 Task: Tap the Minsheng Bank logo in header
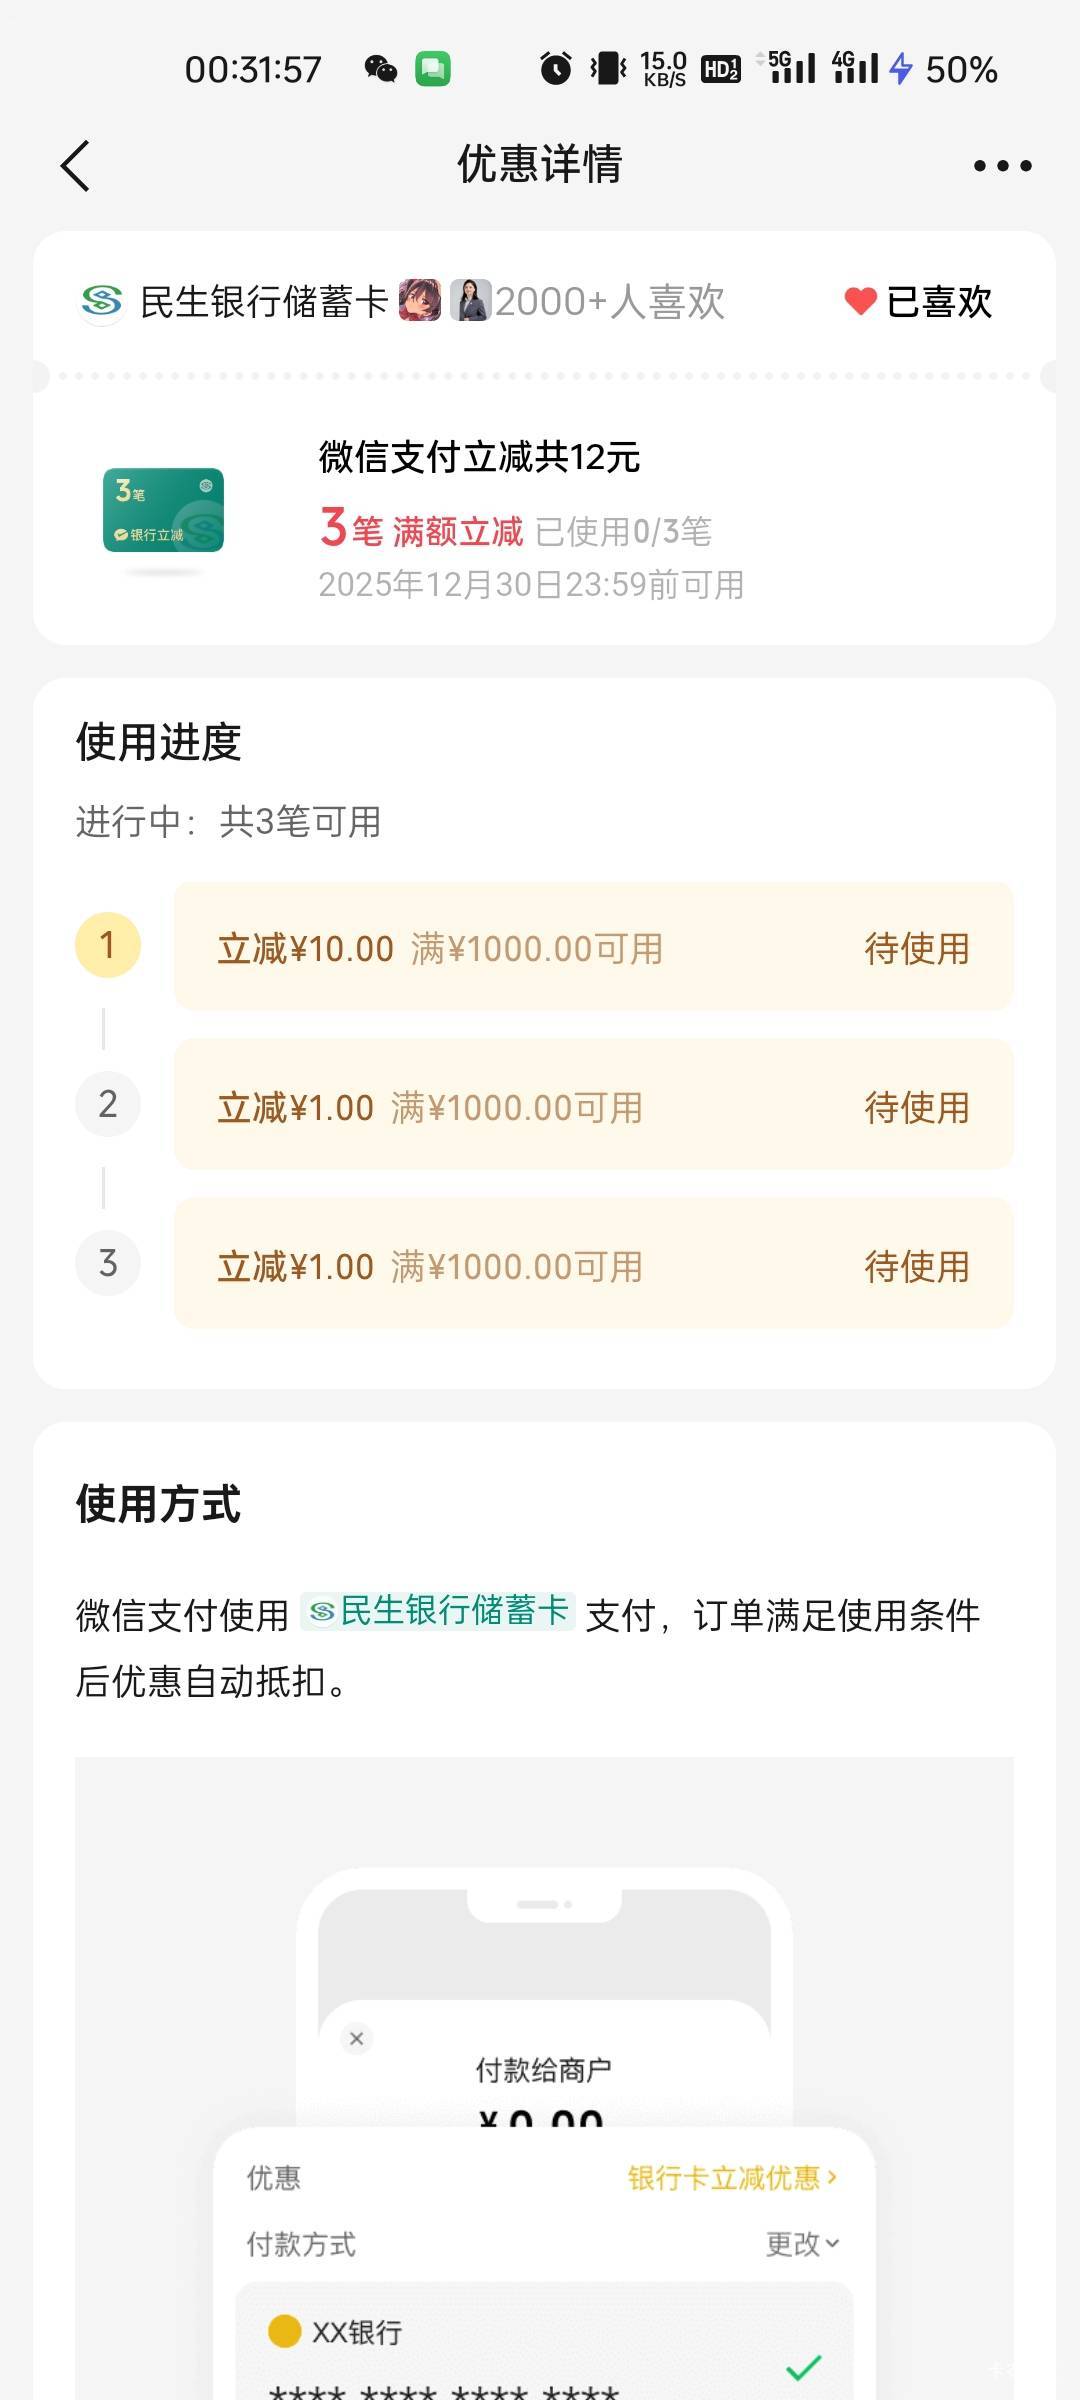tap(102, 301)
